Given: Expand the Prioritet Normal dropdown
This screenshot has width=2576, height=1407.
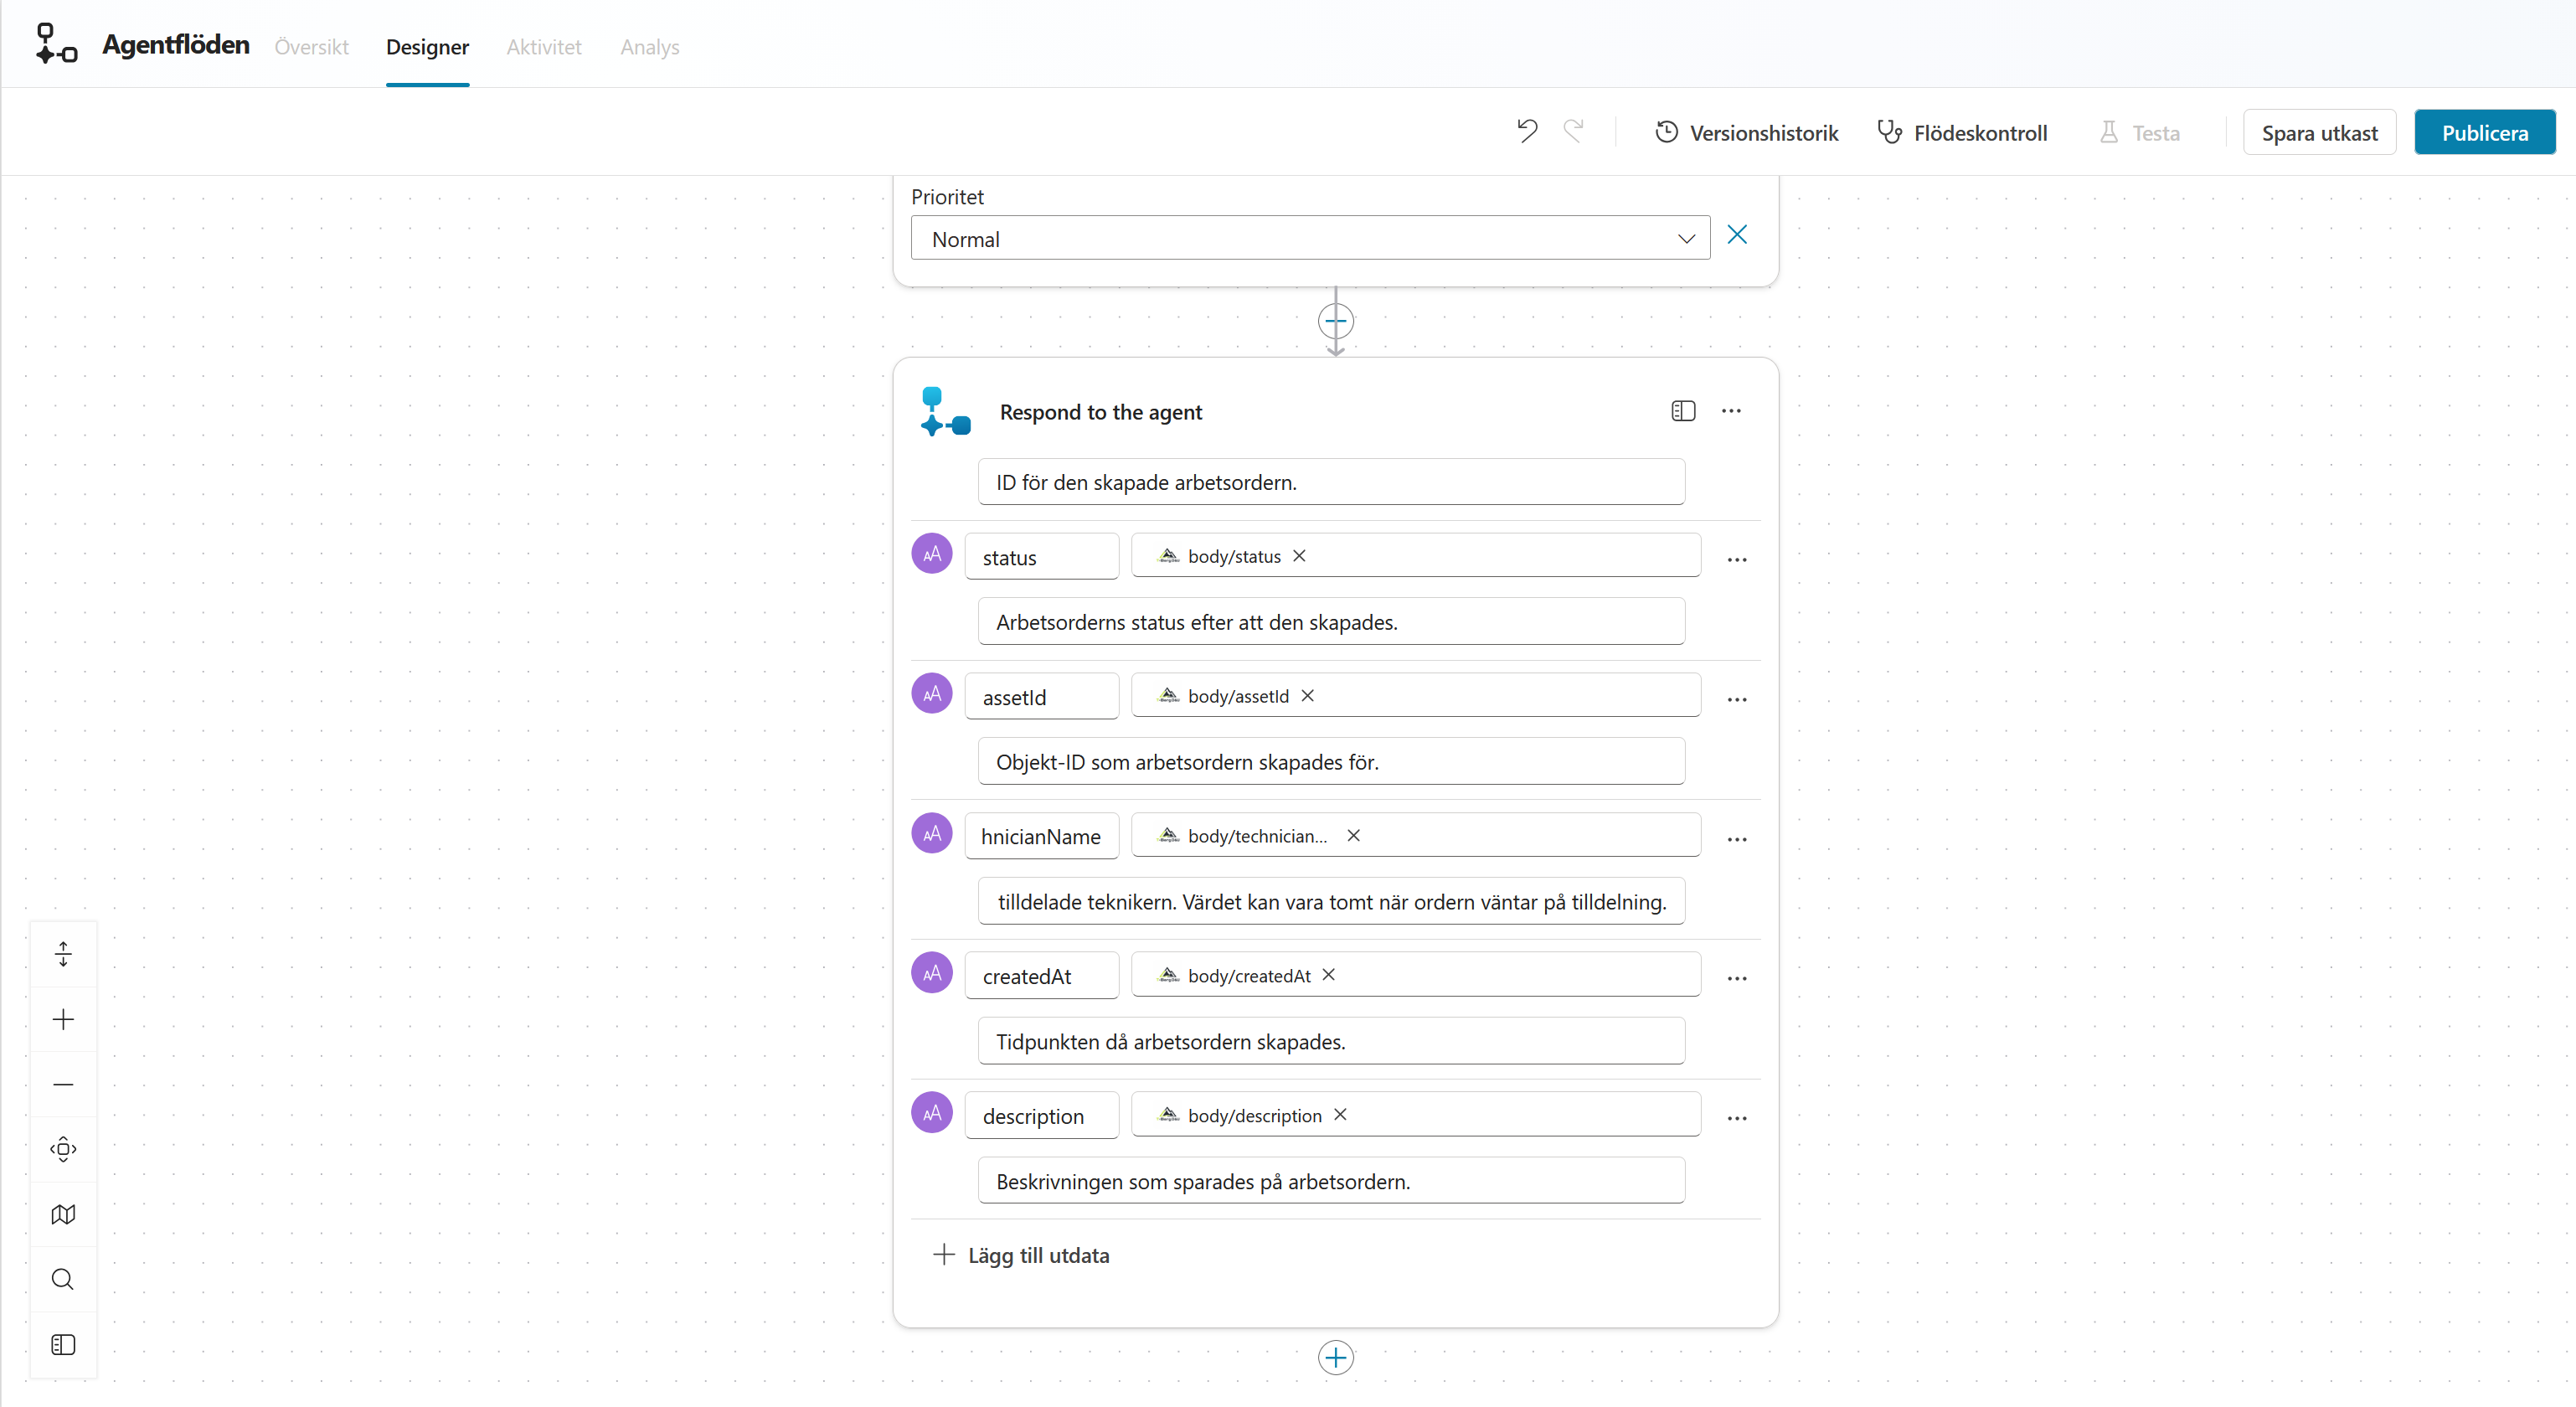Looking at the screenshot, I should point(1310,239).
